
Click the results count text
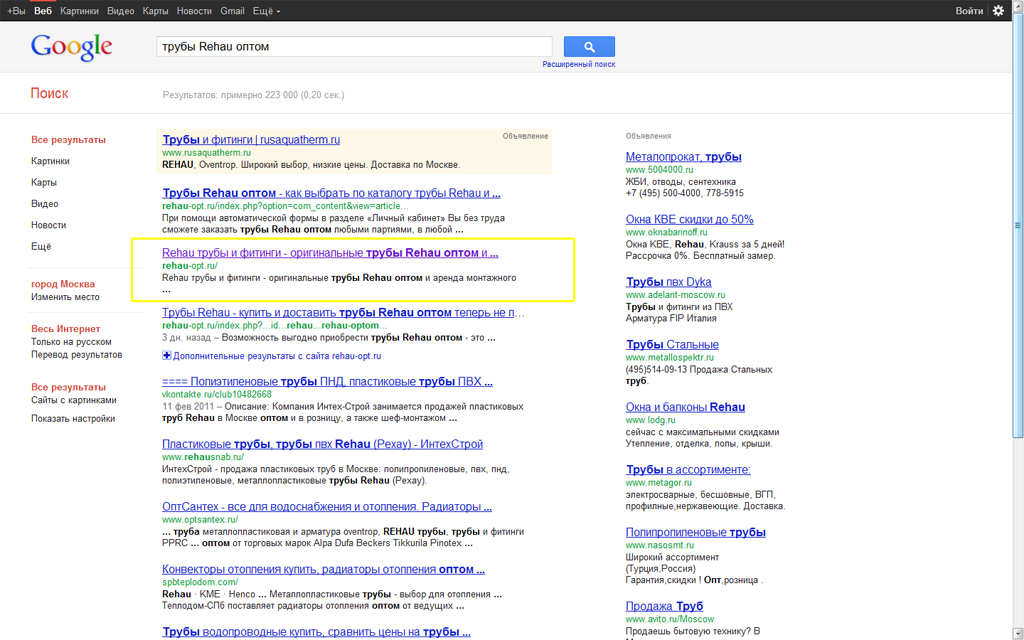pyautogui.click(x=253, y=95)
